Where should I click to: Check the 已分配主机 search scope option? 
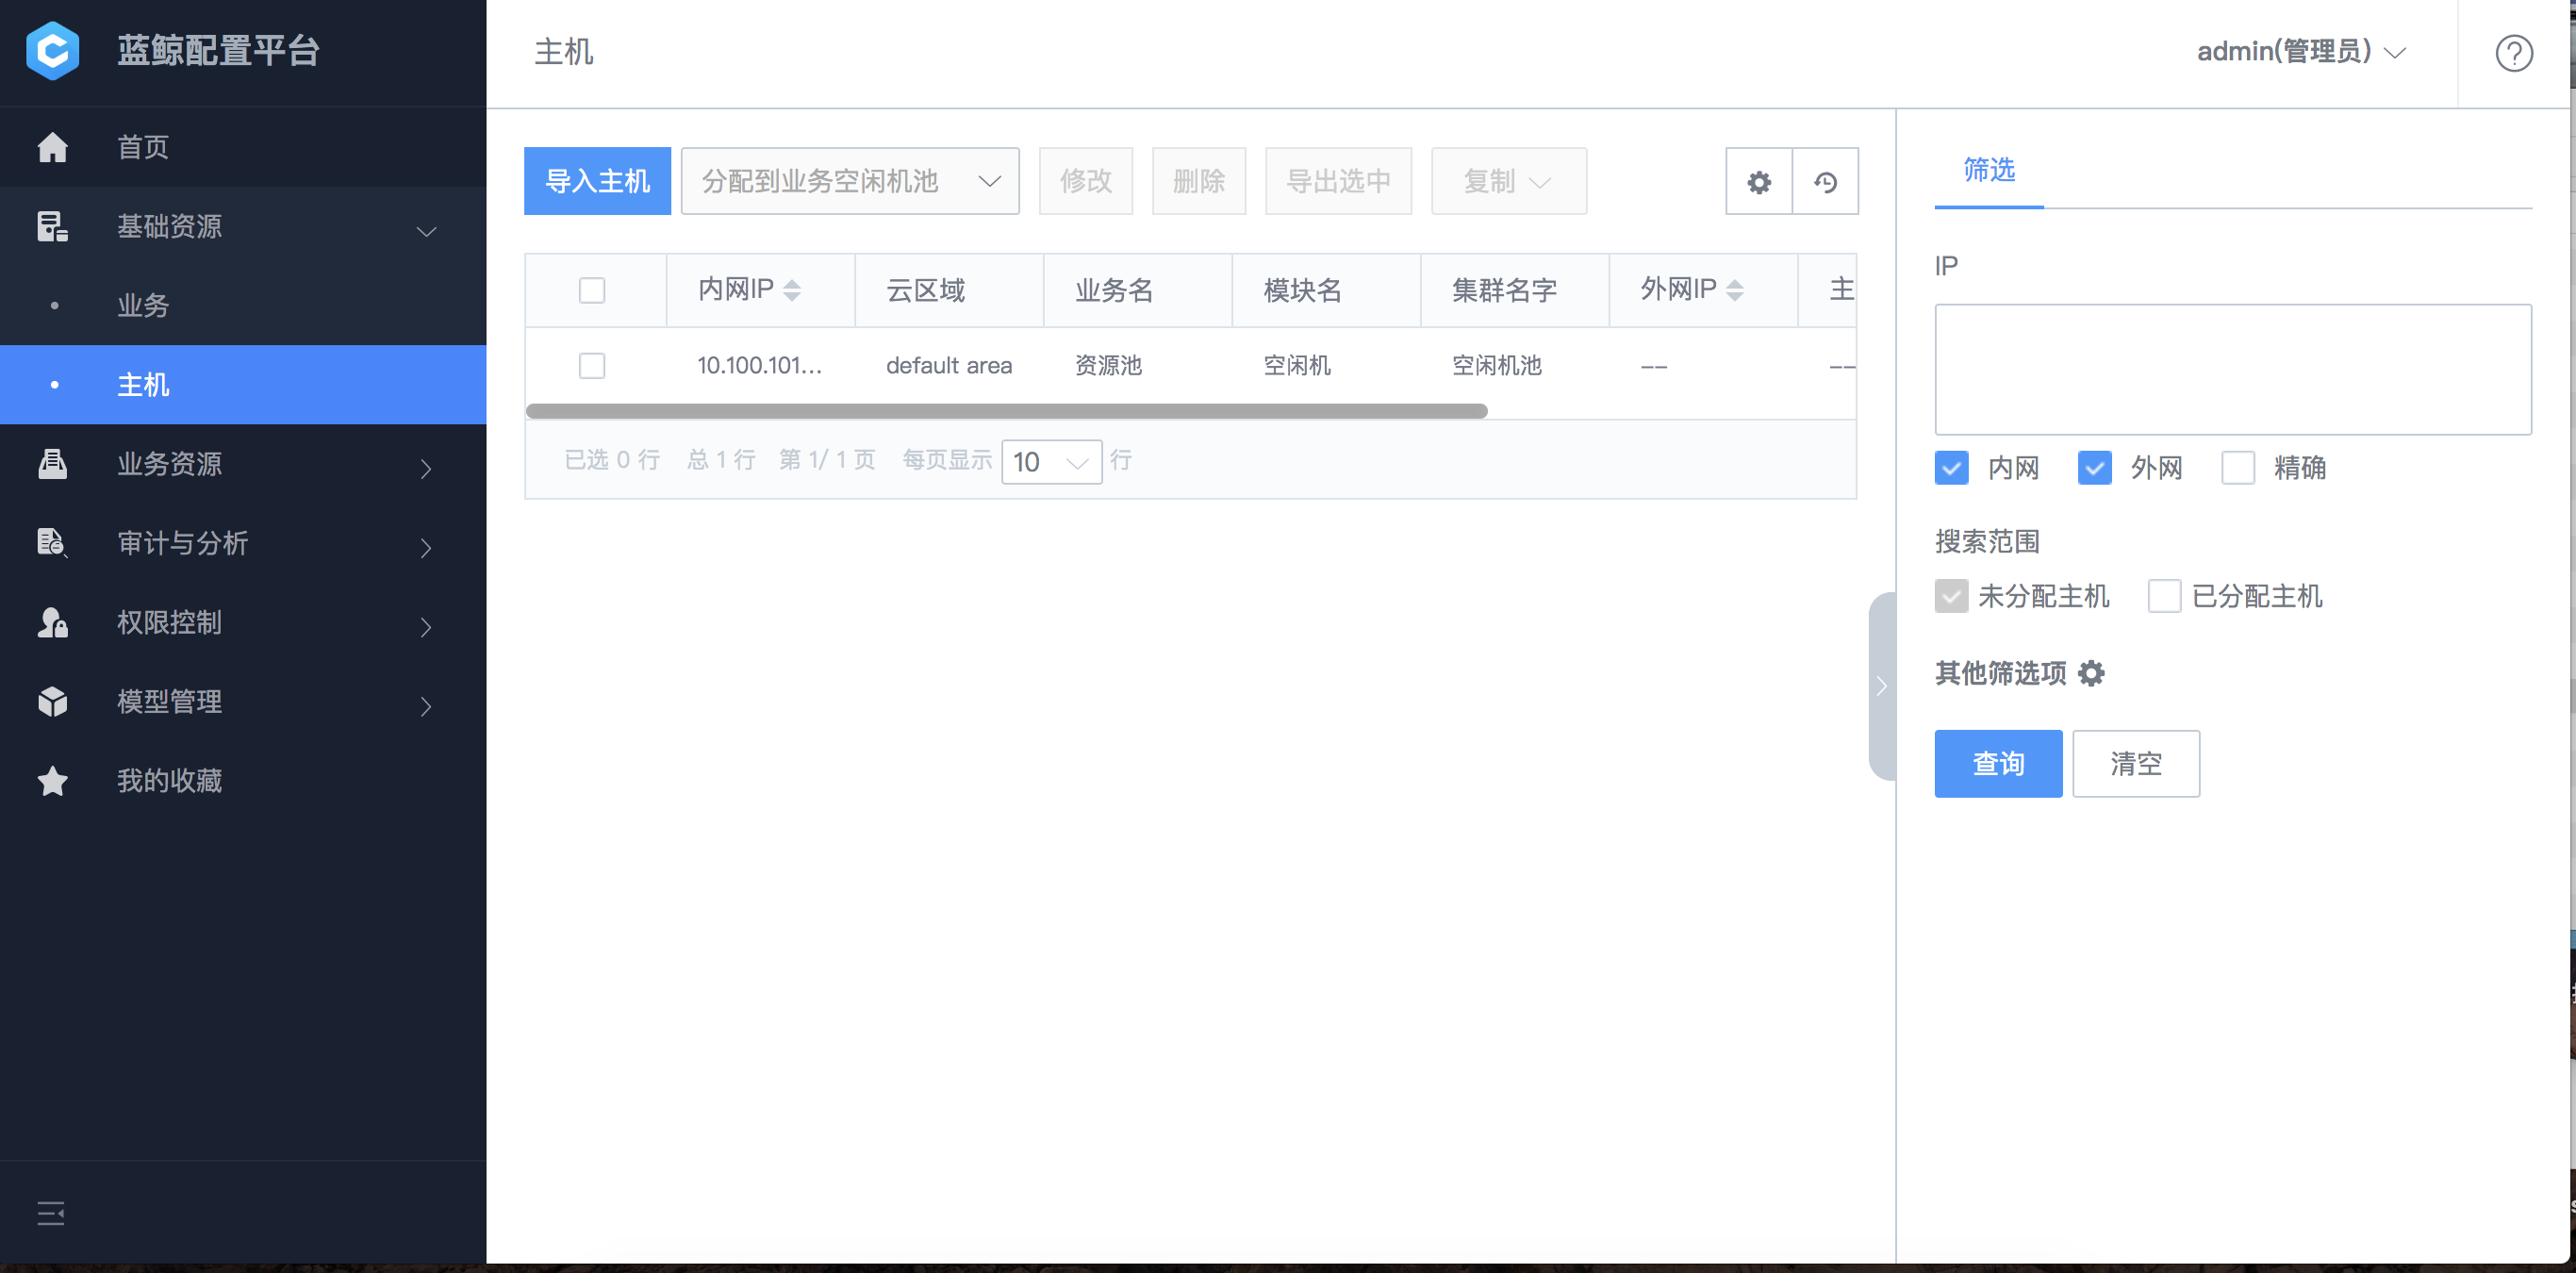(2164, 596)
